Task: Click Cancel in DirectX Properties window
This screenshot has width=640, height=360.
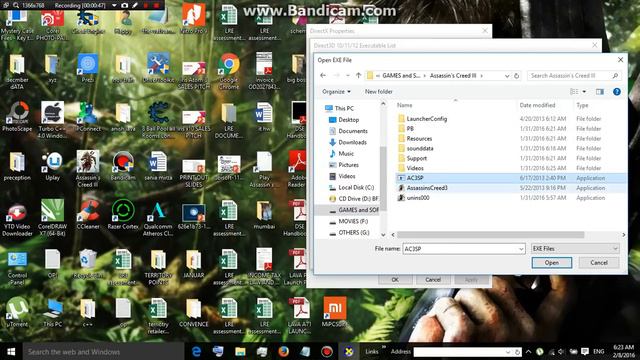Action: (x=433, y=280)
